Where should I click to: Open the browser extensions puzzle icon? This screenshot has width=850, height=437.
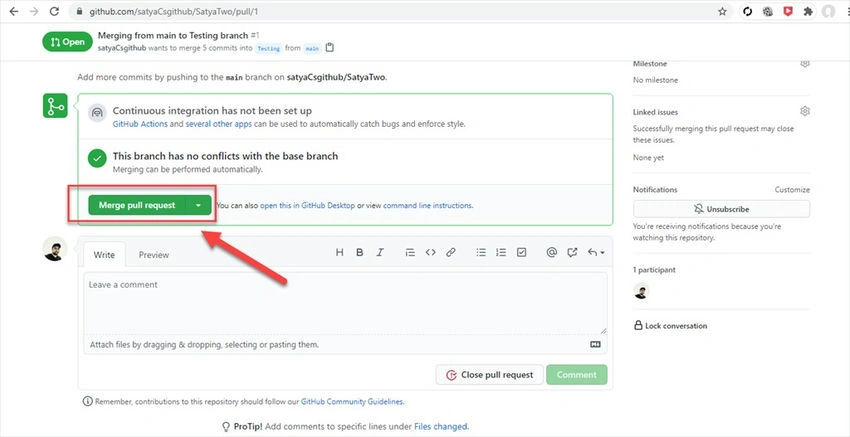tap(808, 11)
